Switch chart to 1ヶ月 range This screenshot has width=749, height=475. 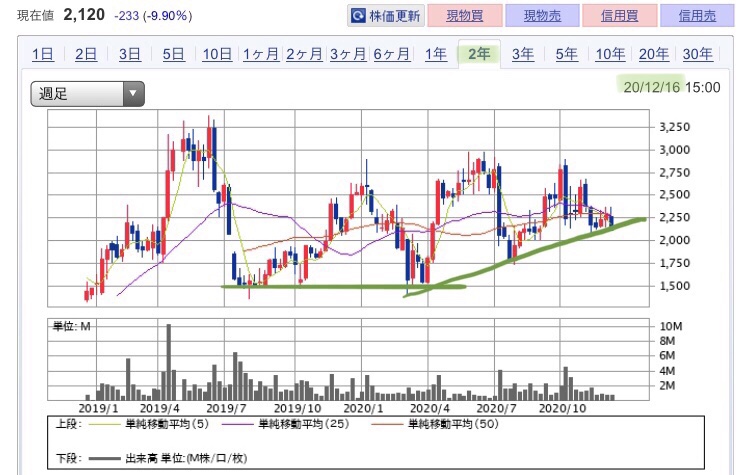click(261, 54)
